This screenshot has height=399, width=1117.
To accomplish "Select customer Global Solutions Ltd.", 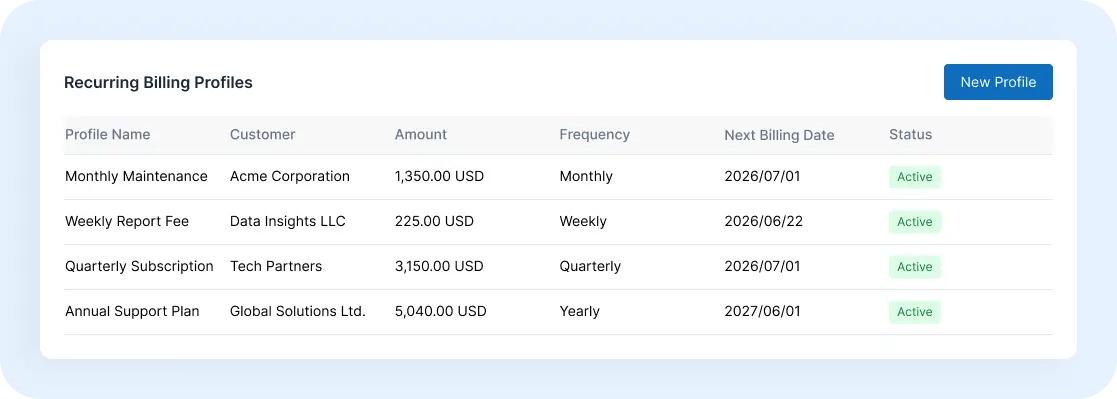I will pyautogui.click(x=298, y=311).
